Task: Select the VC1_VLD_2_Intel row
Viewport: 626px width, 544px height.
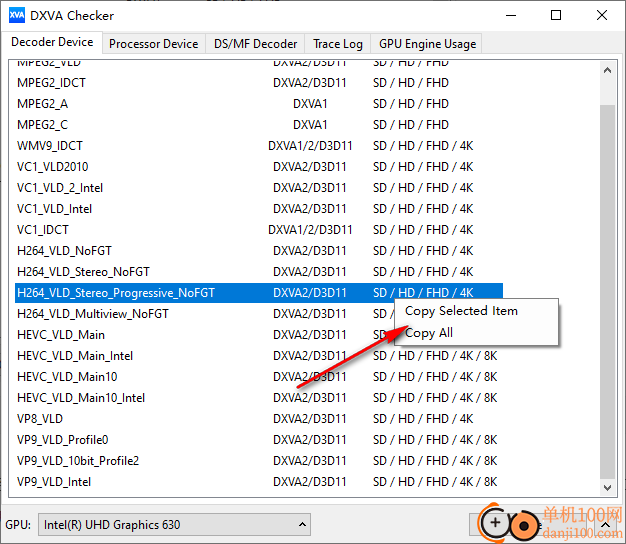Action: [x=259, y=188]
